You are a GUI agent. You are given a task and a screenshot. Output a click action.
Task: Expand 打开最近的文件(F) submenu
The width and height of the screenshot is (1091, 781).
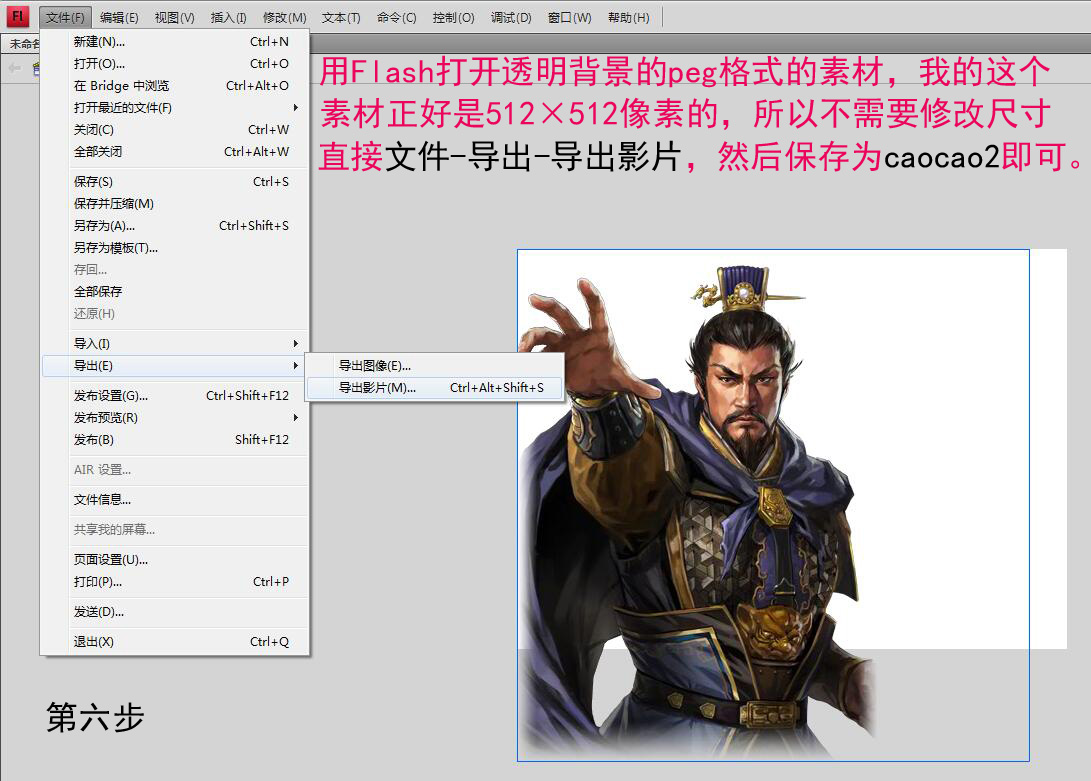coord(175,108)
